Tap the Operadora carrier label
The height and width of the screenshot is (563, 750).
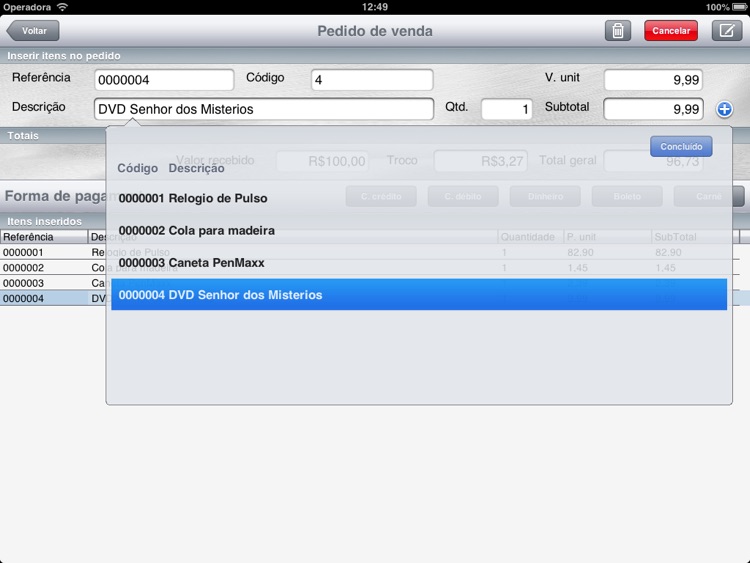click(x=27, y=7)
